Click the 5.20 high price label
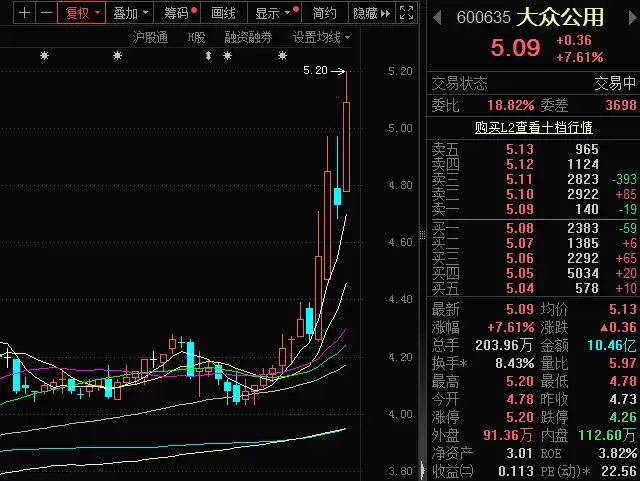This screenshot has height=481, width=640. (x=314, y=71)
